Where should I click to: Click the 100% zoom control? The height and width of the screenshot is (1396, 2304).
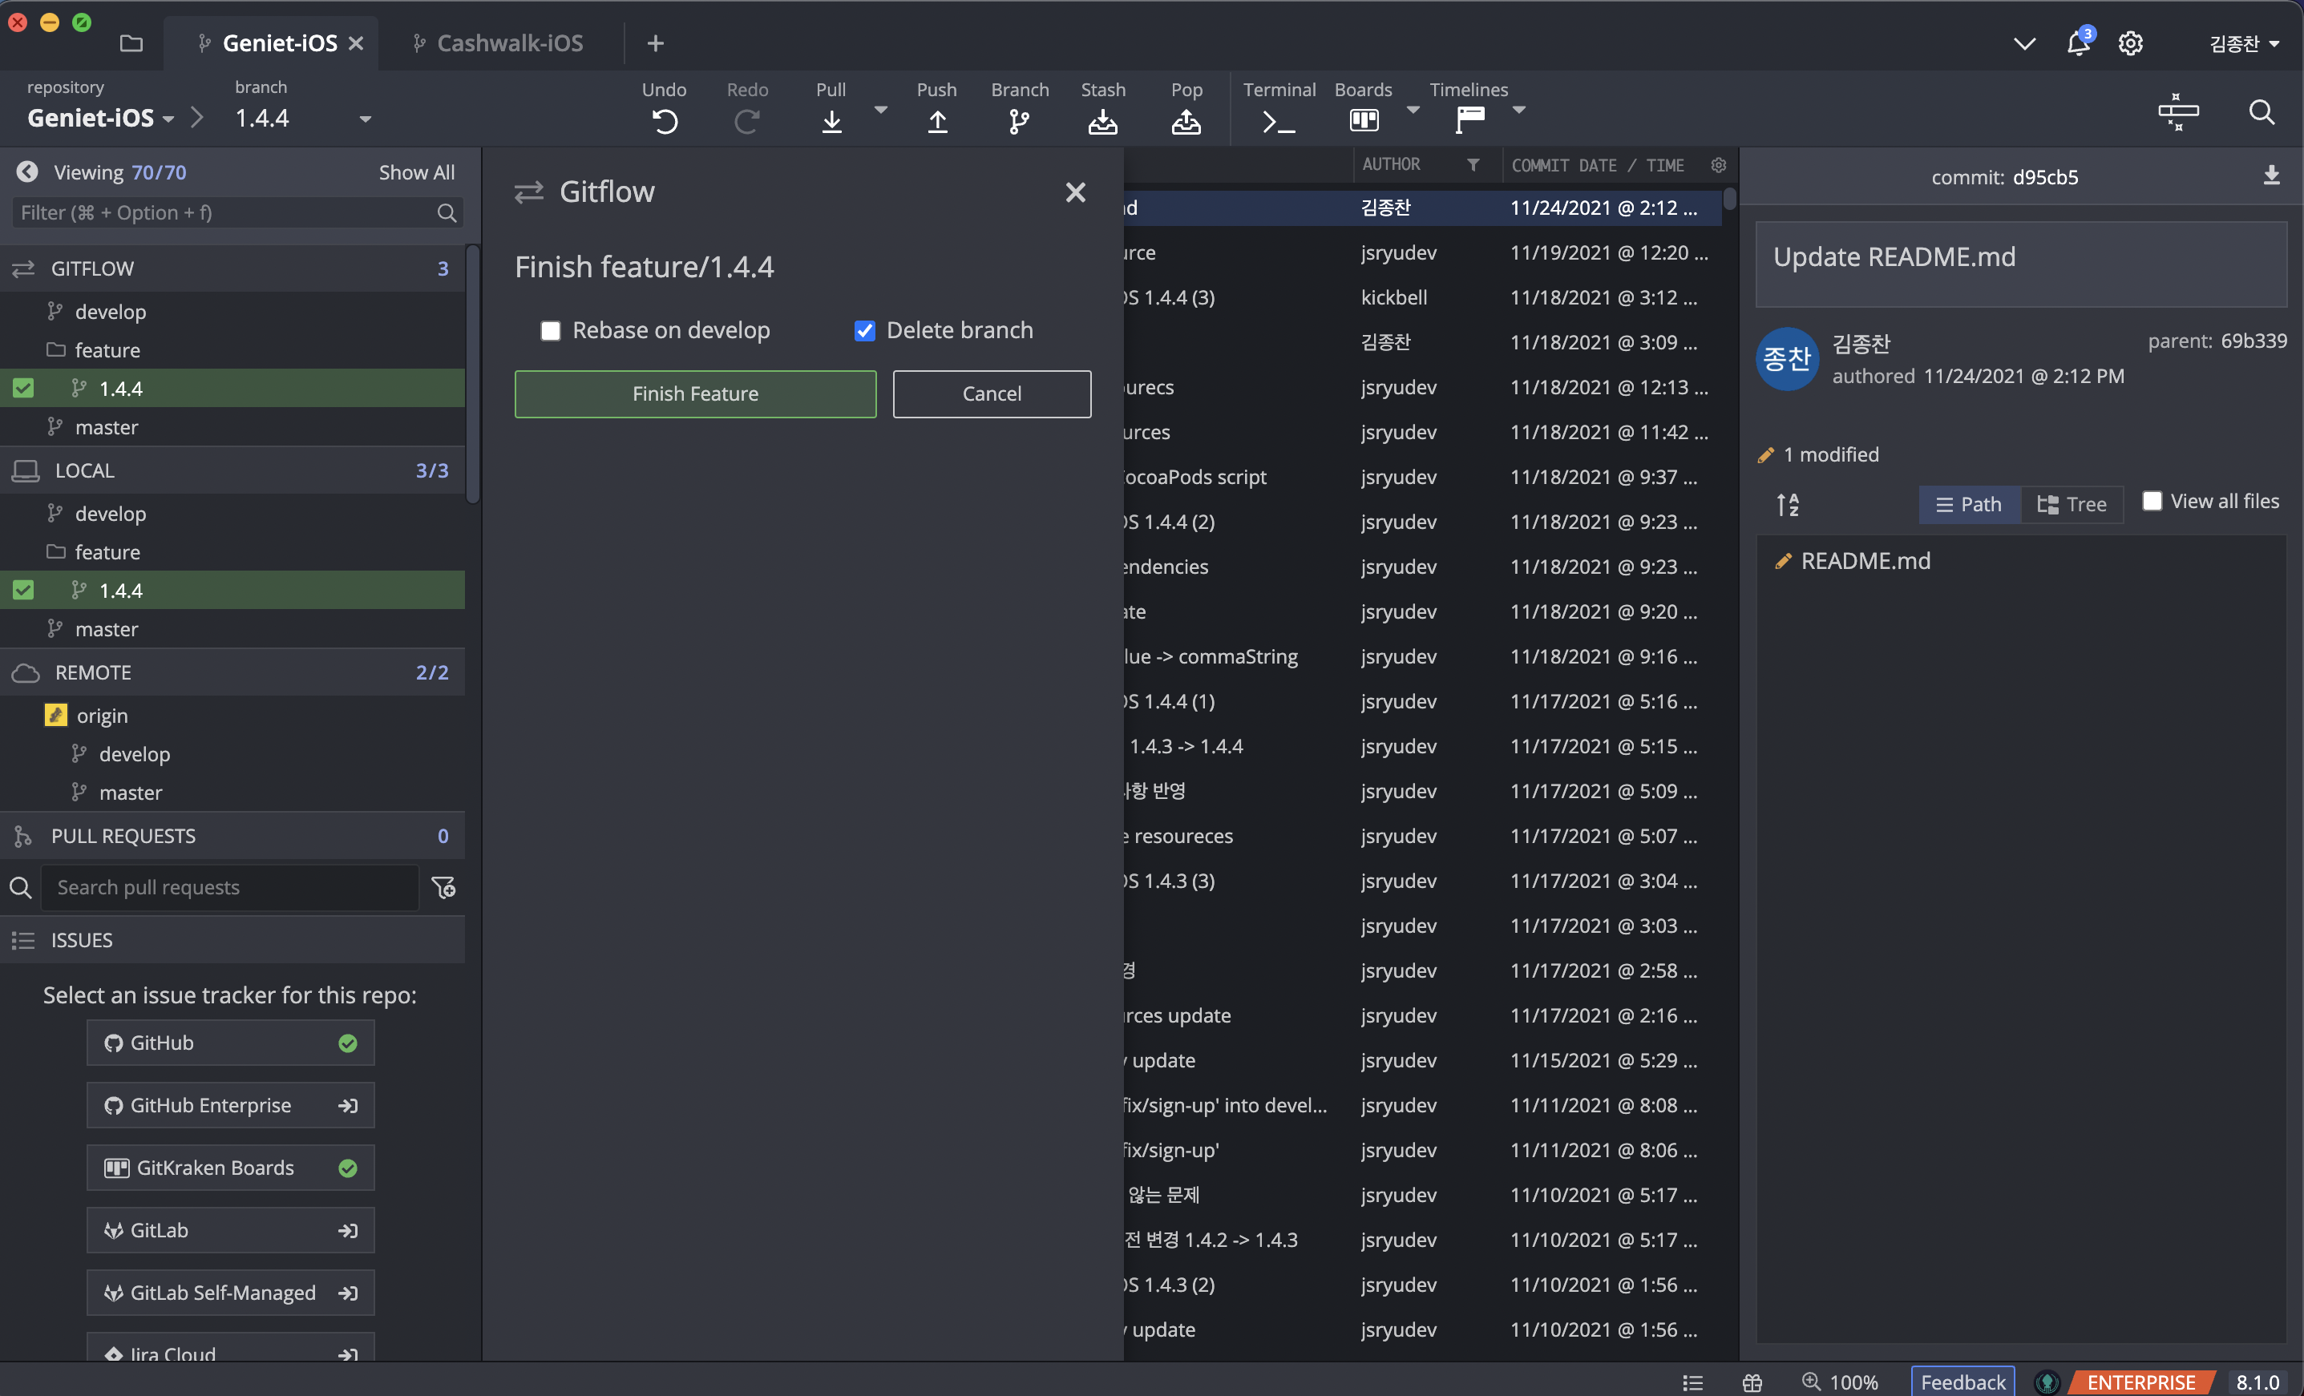(1840, 1381)
